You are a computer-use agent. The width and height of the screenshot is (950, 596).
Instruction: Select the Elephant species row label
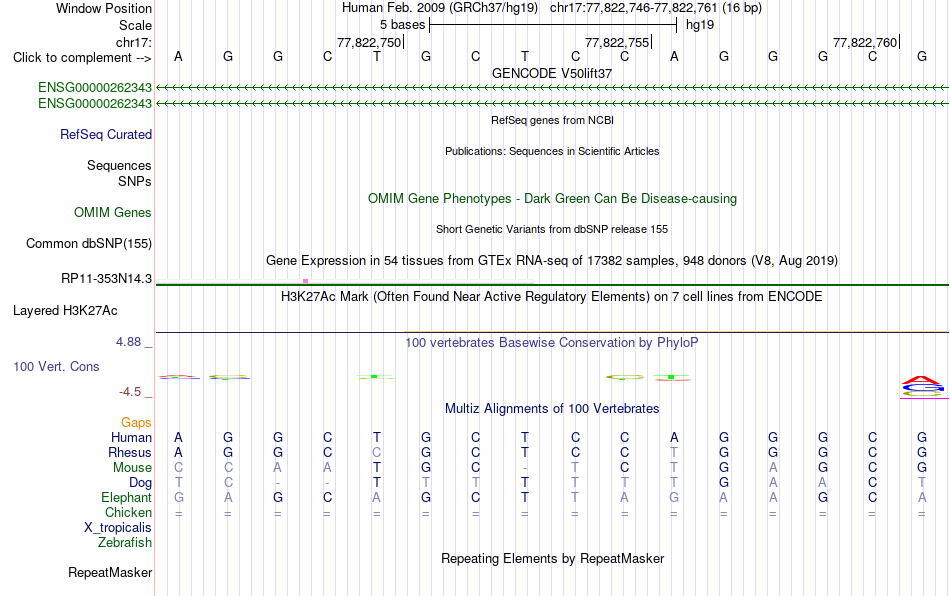coord(127,497)
